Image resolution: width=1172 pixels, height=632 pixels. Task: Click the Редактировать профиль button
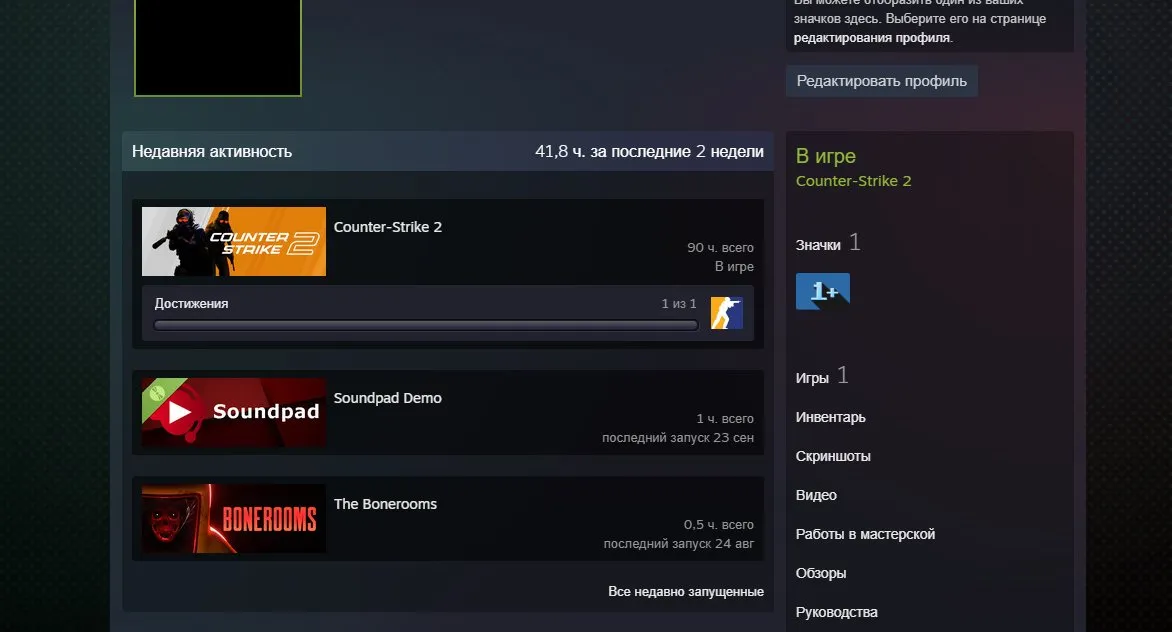[882, 81]
